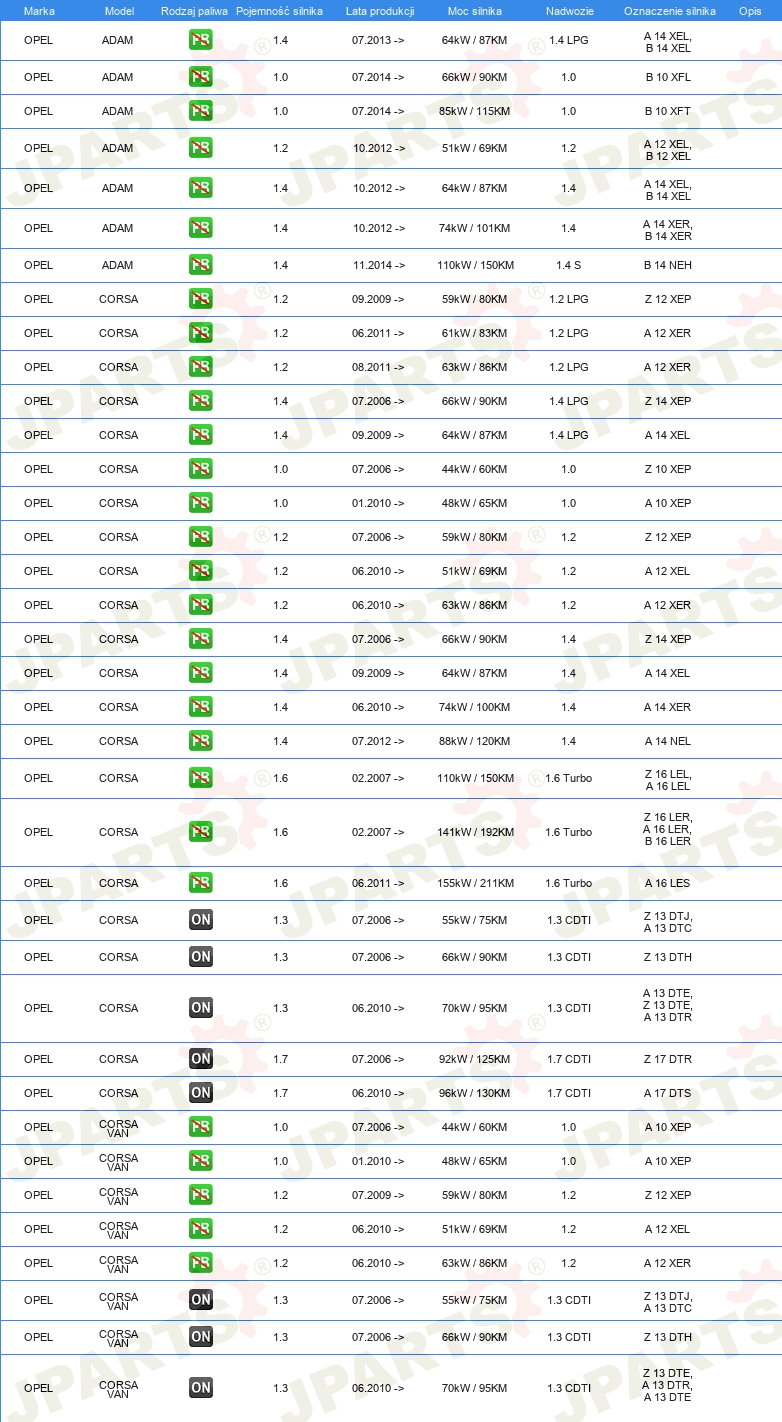This screenshot has width=782, height=1422.
Task: Click the production date 07.2009 ->
Action: tap(379, 1195)
